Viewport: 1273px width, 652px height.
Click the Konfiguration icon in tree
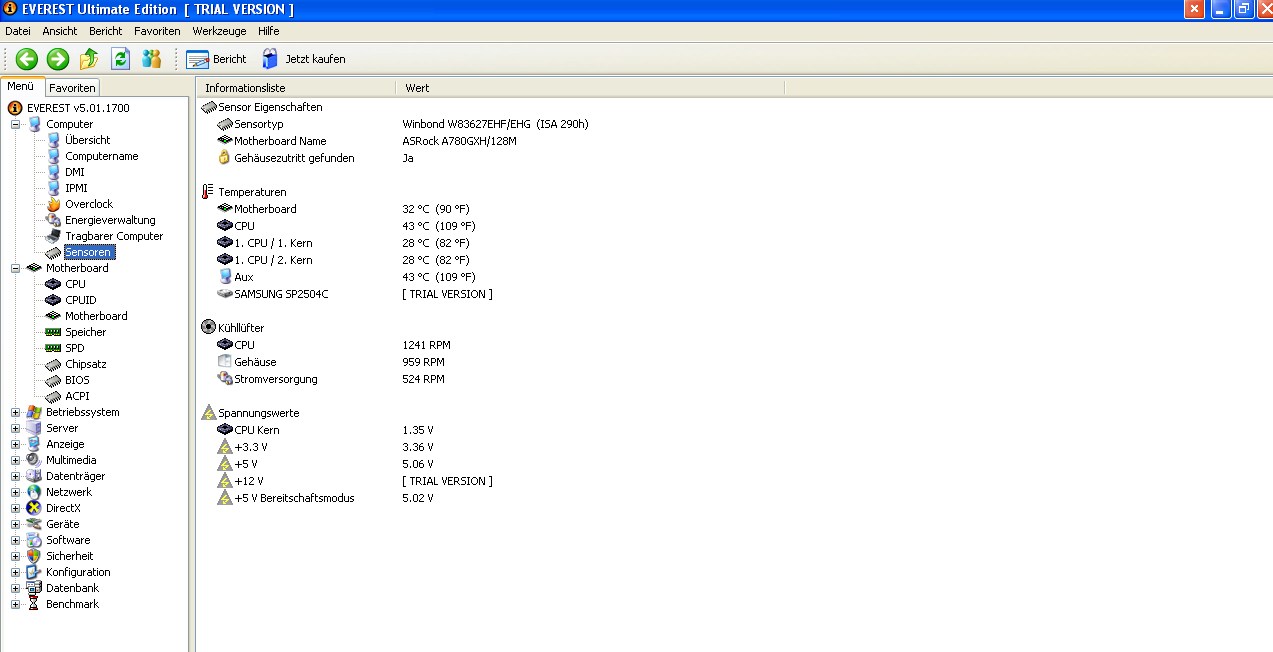coord(34,572)
